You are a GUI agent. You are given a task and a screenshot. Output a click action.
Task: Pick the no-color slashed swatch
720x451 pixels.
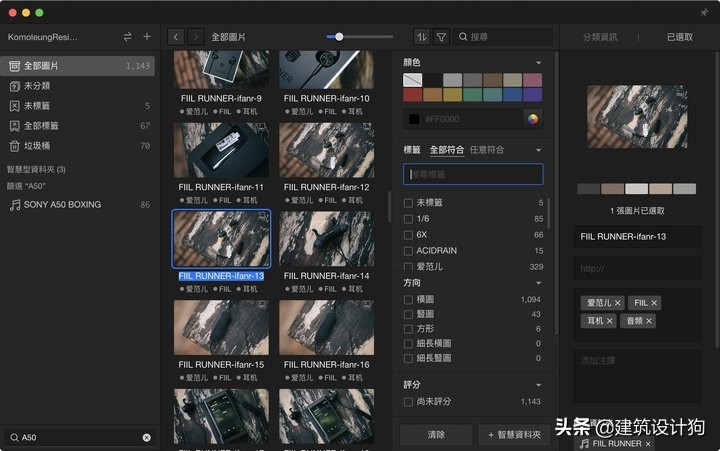tap(412, 80)
